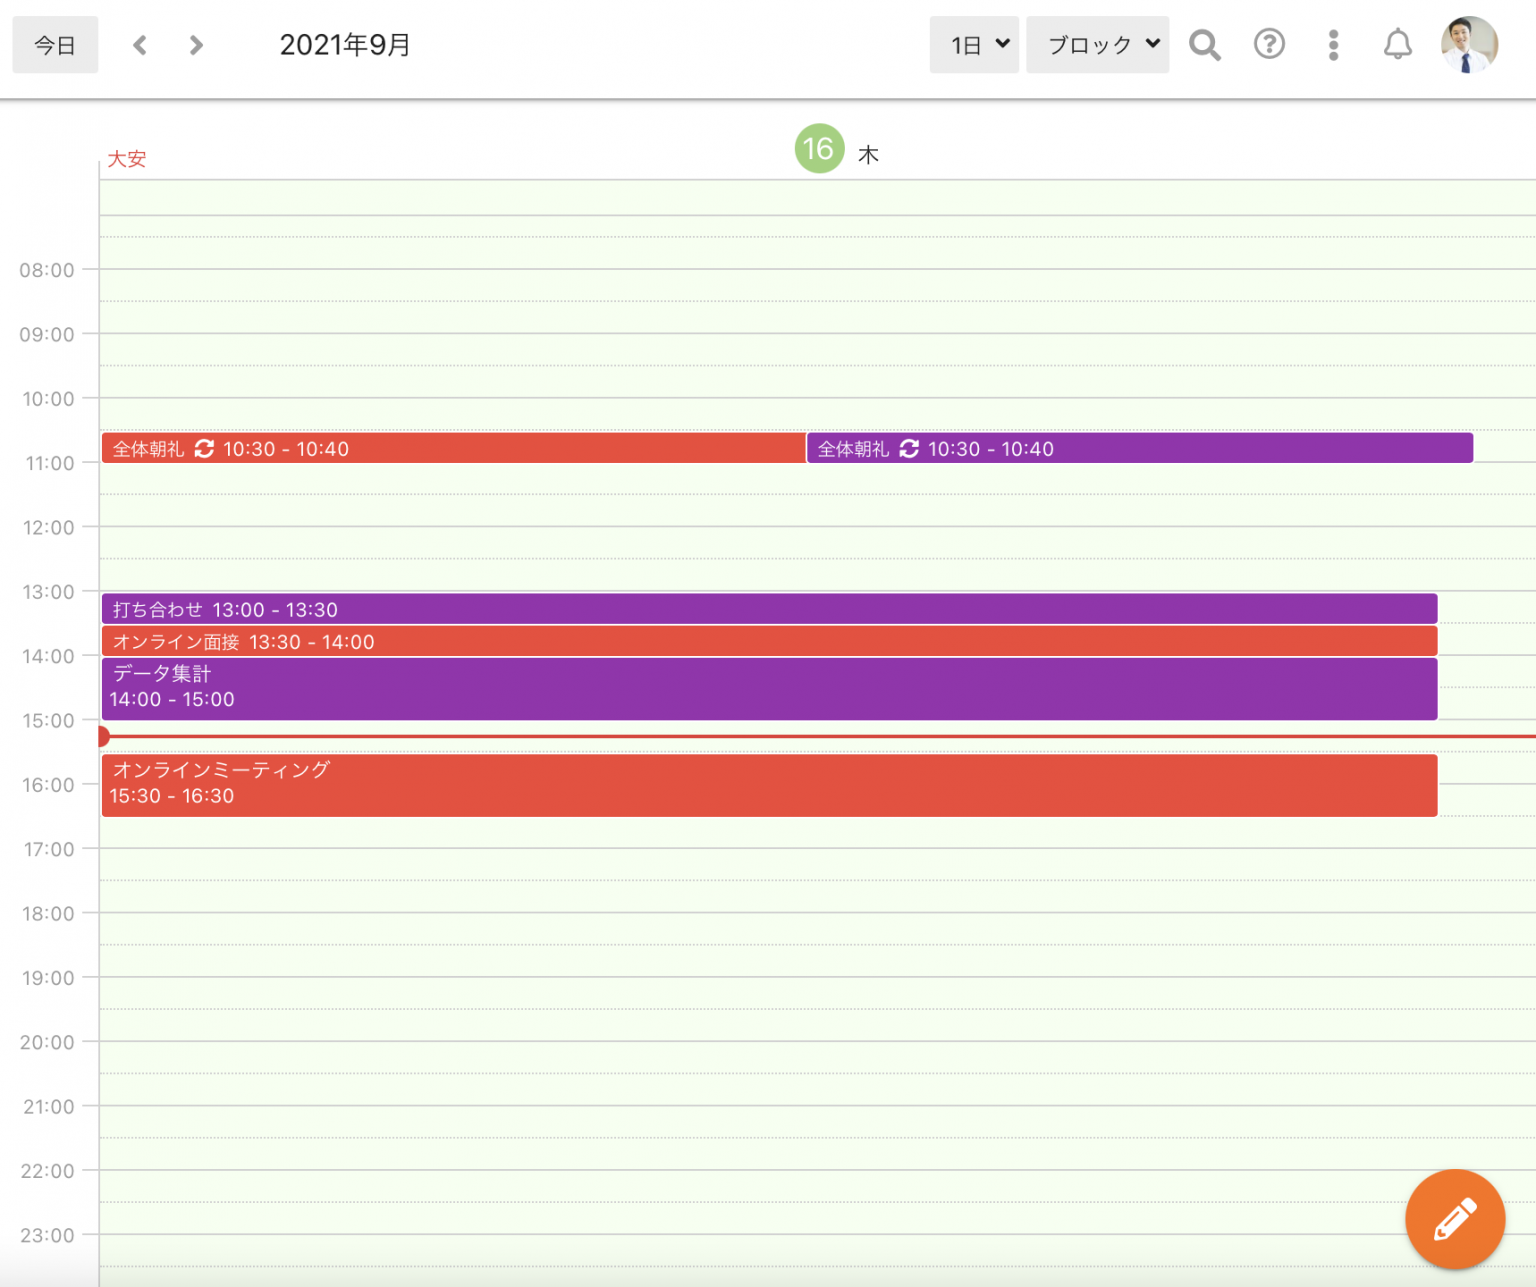The image size is (1536, 1287).
Task: Go to next day with right arrow
Action: point(196,45)
